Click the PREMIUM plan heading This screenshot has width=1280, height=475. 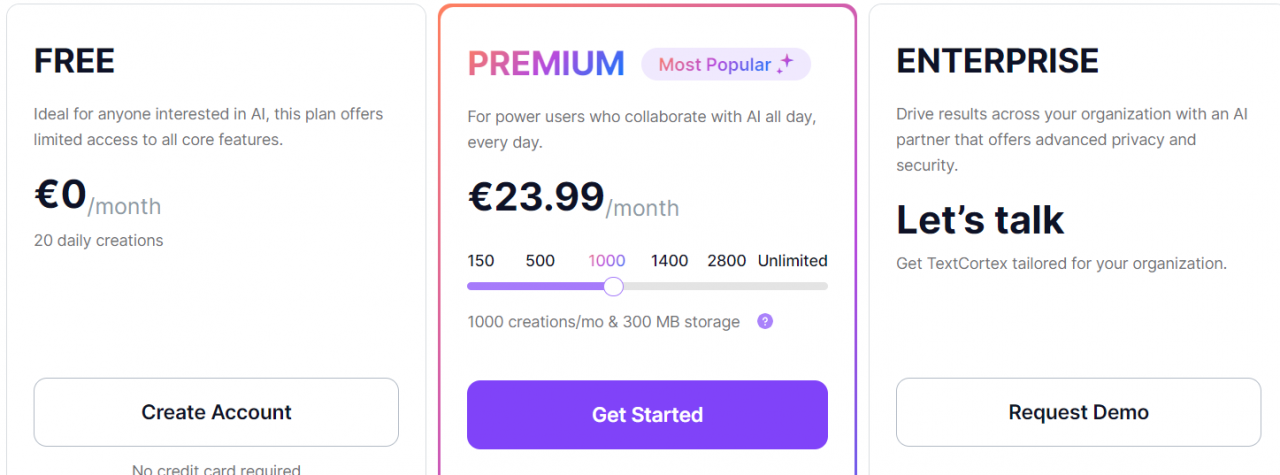tap(546, 64)
